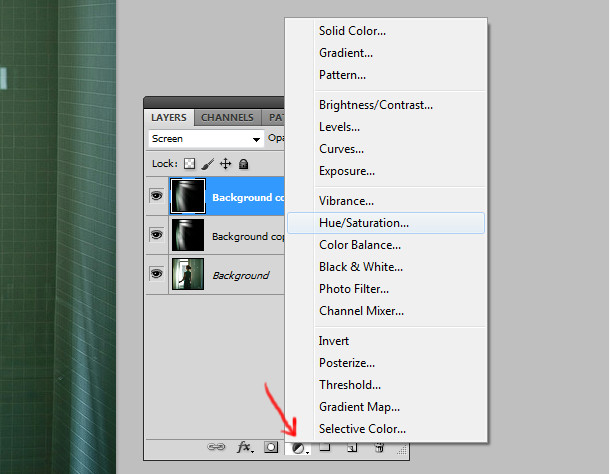The image size is (610, 474).
Task: Switch to the Channels tab
Action: (x=227, y=117)
